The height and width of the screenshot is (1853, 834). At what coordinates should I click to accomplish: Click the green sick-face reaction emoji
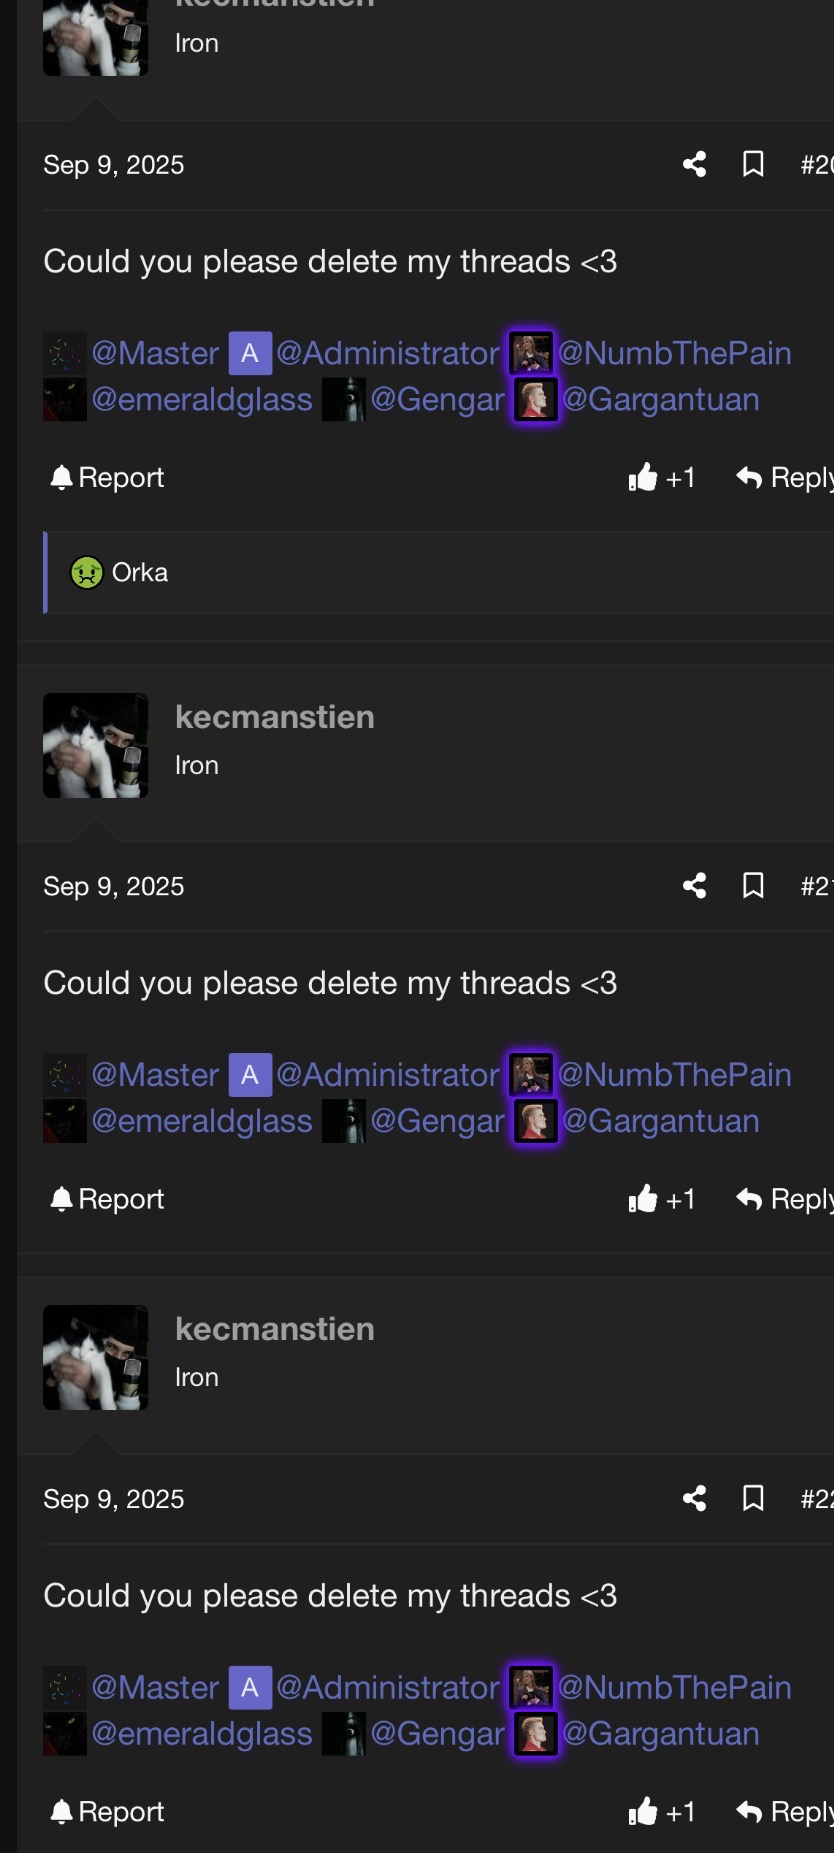tap(87, 573)
